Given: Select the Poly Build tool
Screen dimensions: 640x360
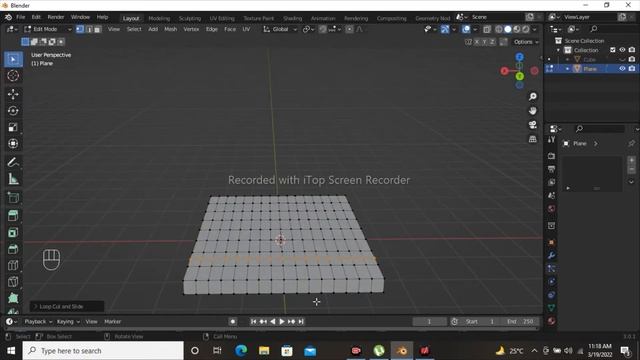Looking at the screenshot, I should (13, 298).
